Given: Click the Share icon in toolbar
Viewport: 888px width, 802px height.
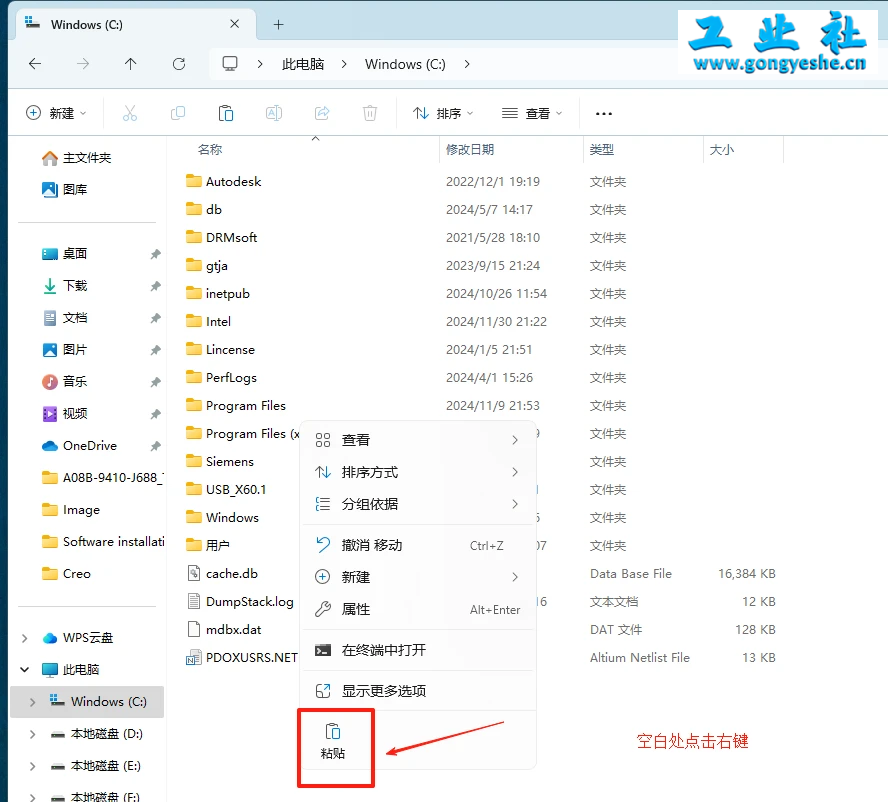Looking at the screenshot, I should [x=322, y=113].
